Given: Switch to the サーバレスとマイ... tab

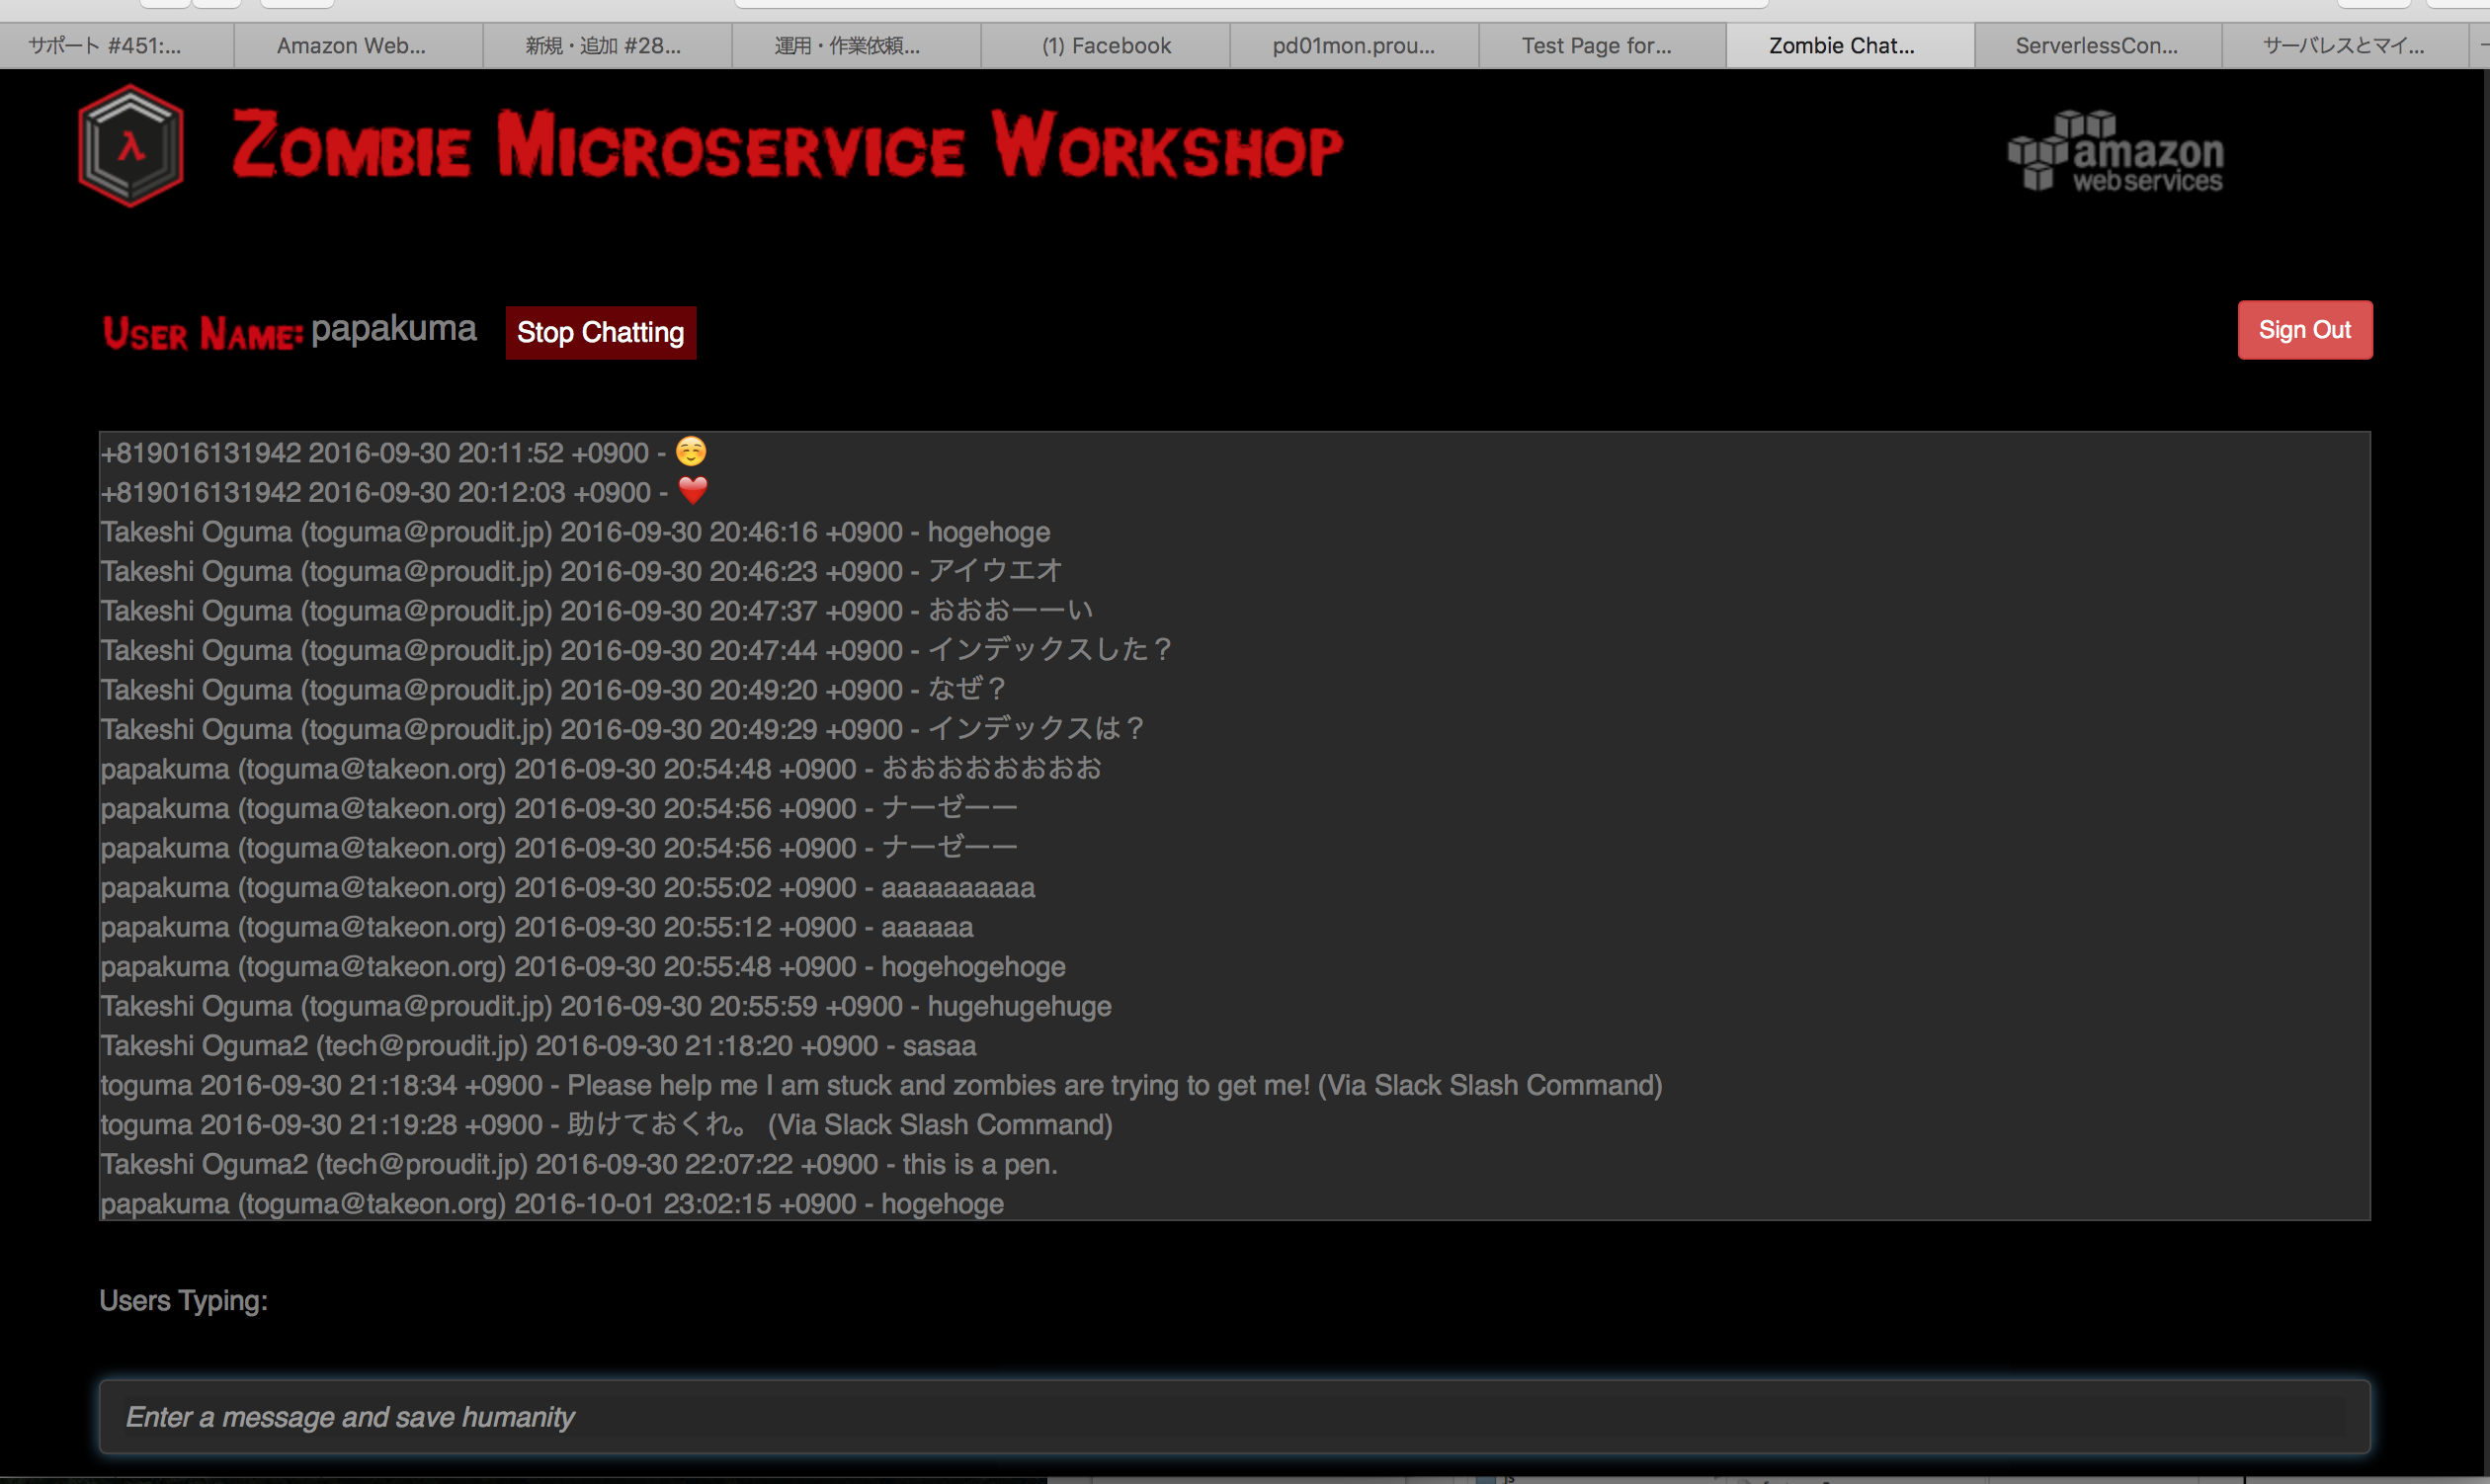Looking at the screenshot, I should coord(2343,46).
